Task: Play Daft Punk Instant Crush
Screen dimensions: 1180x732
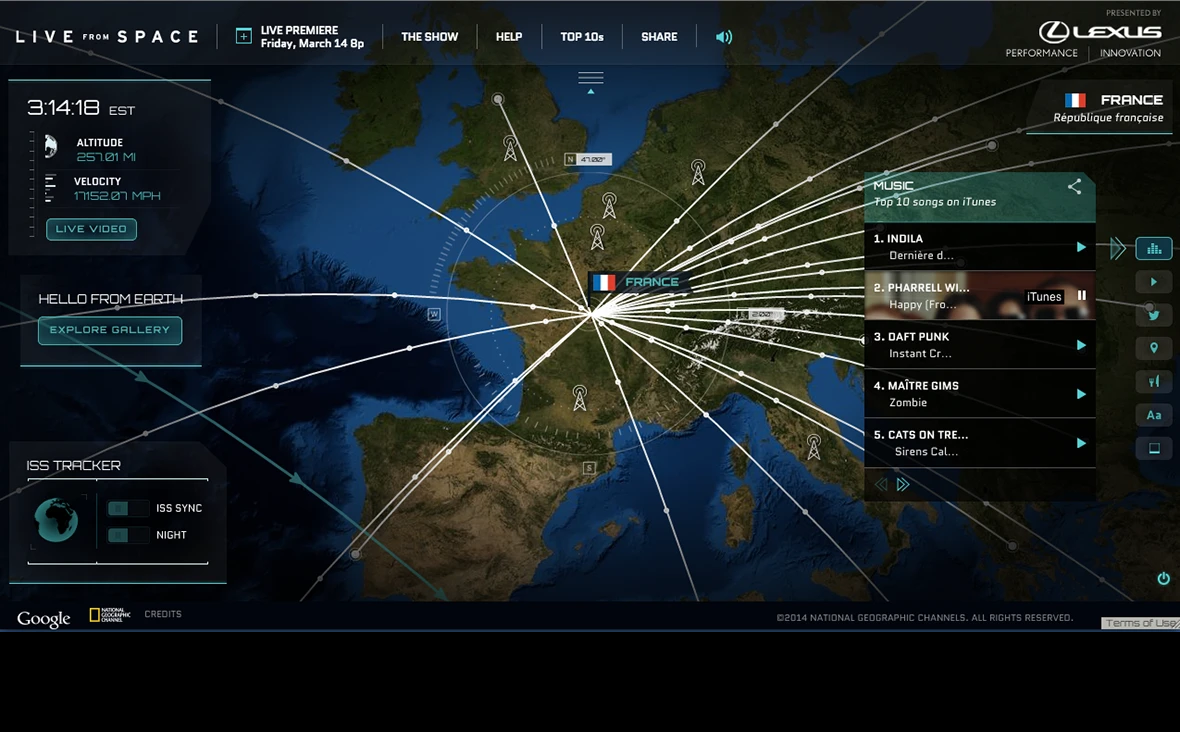Action: click(x=1081, y=345)
